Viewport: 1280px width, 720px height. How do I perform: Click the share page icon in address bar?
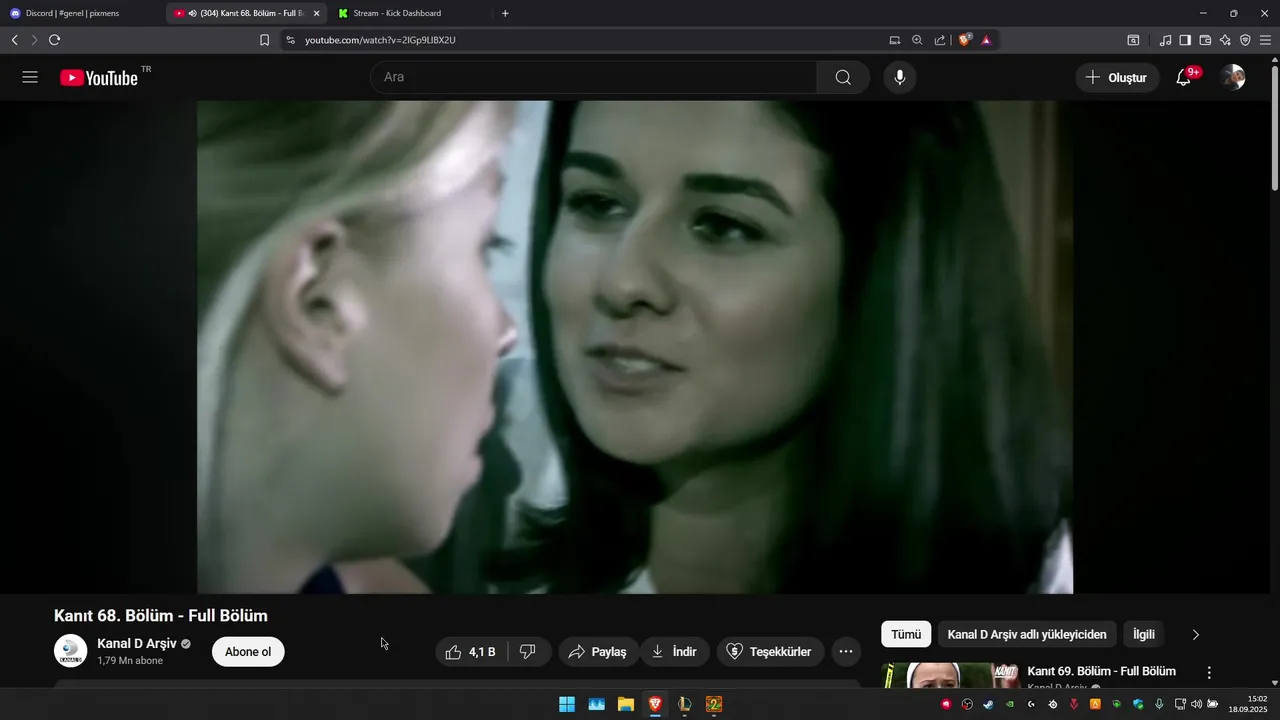pos(940,40)
